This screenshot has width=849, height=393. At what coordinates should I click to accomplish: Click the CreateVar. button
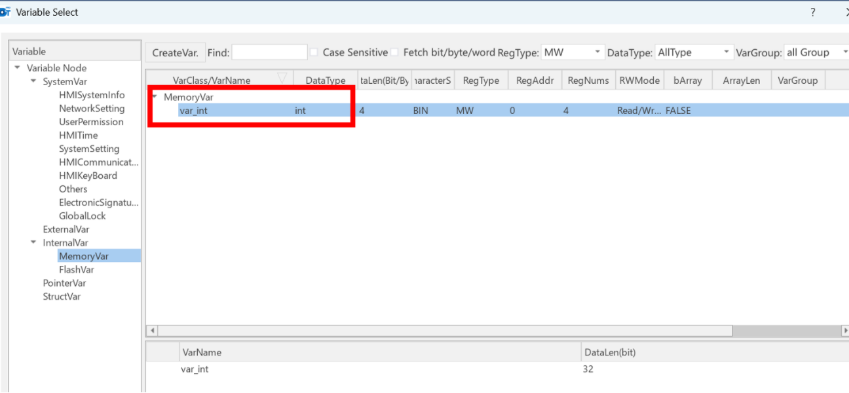point(175,53)
